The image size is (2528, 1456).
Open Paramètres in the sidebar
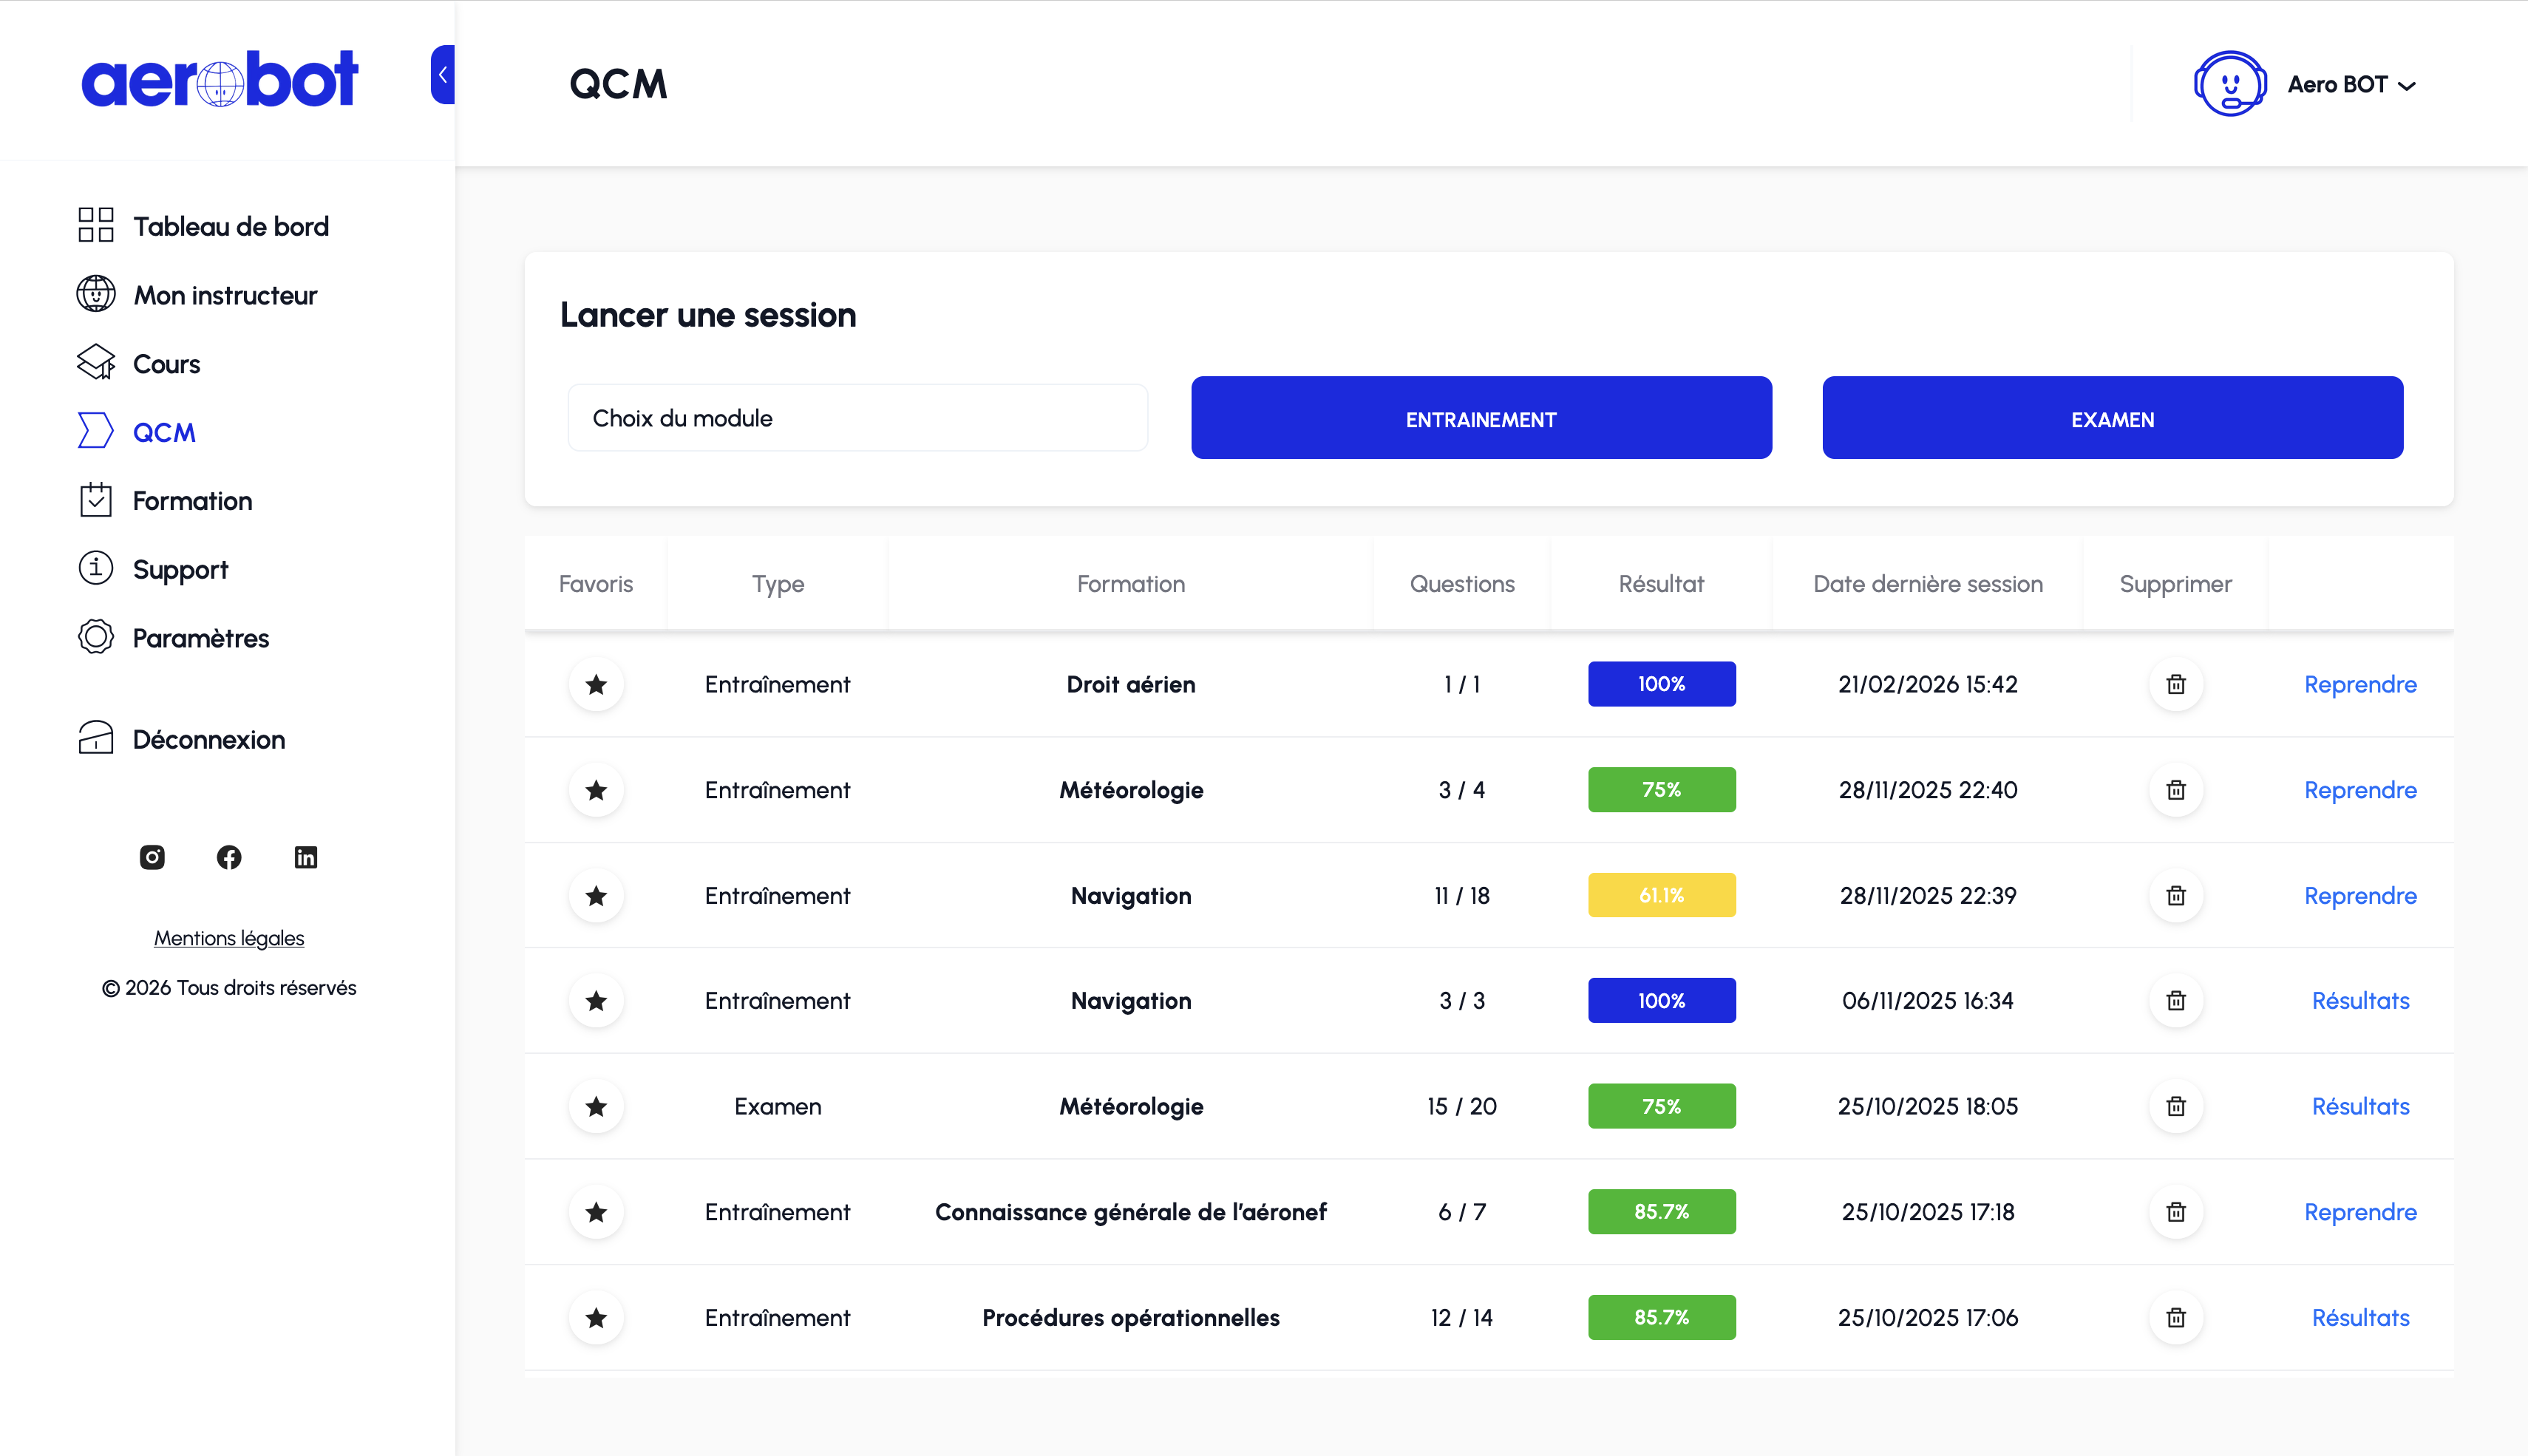pos(174,638)
